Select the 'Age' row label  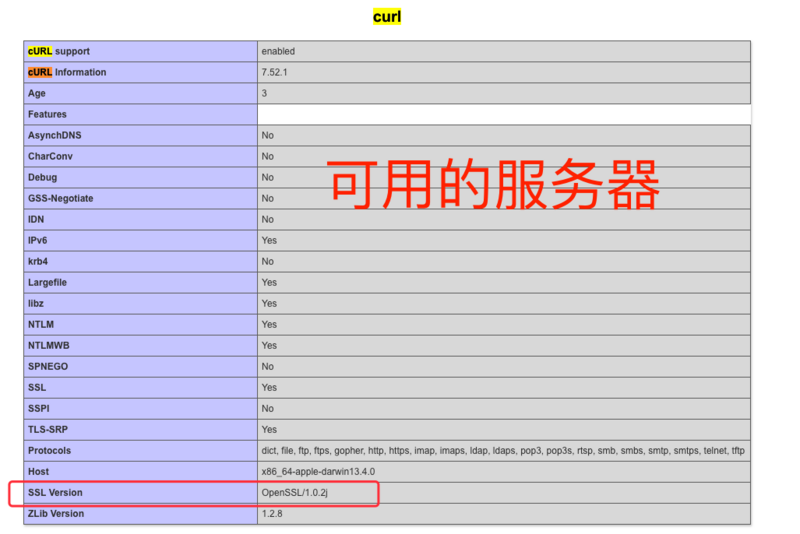pyautogui.click(x=37, y=93)
